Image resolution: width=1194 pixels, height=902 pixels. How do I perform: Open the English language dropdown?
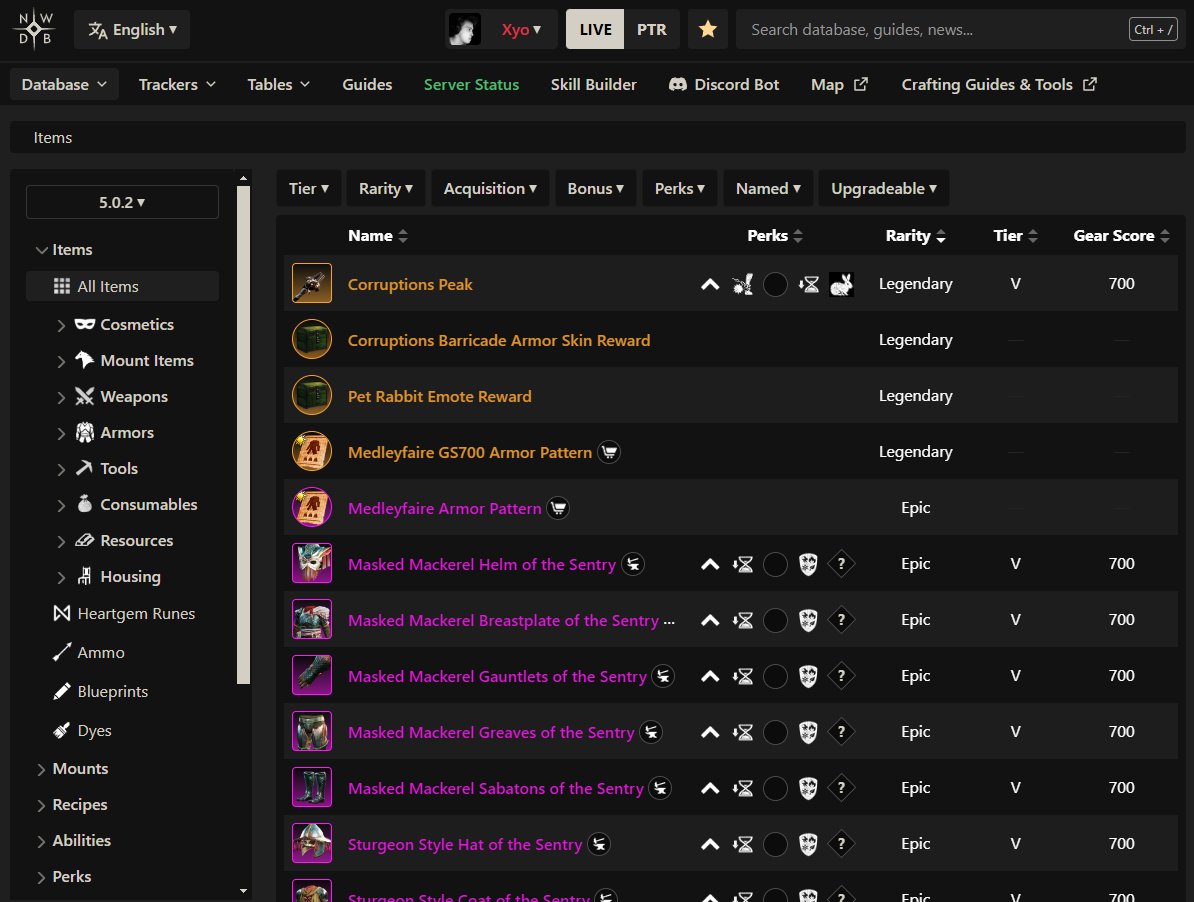(x=132, y=30)
